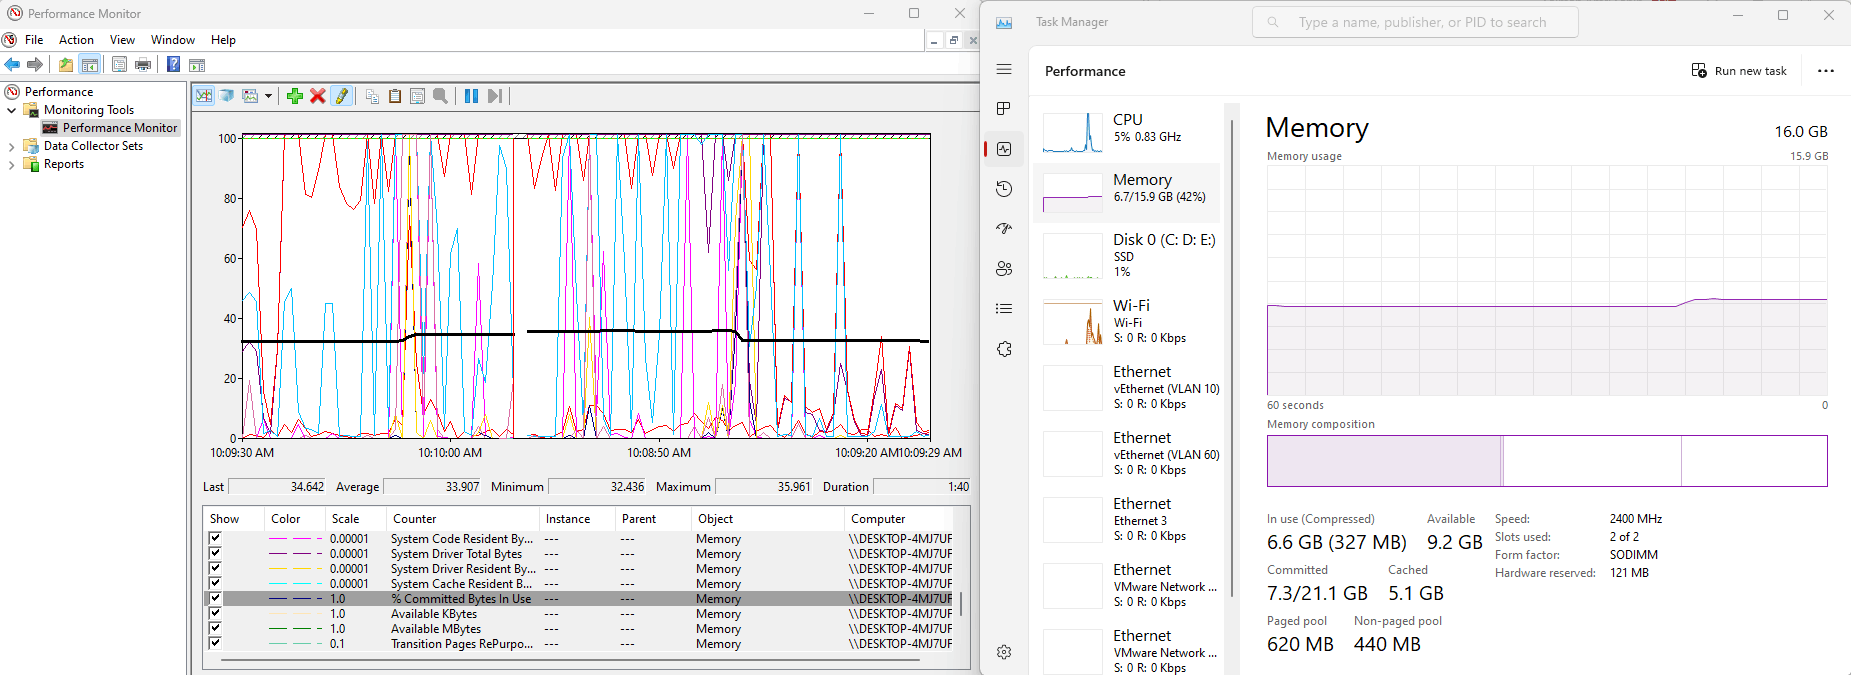Screen dimensions: 1851x675
Task: Open Task Manager Settings gear icon
Action: click(x=1004, y=652)
